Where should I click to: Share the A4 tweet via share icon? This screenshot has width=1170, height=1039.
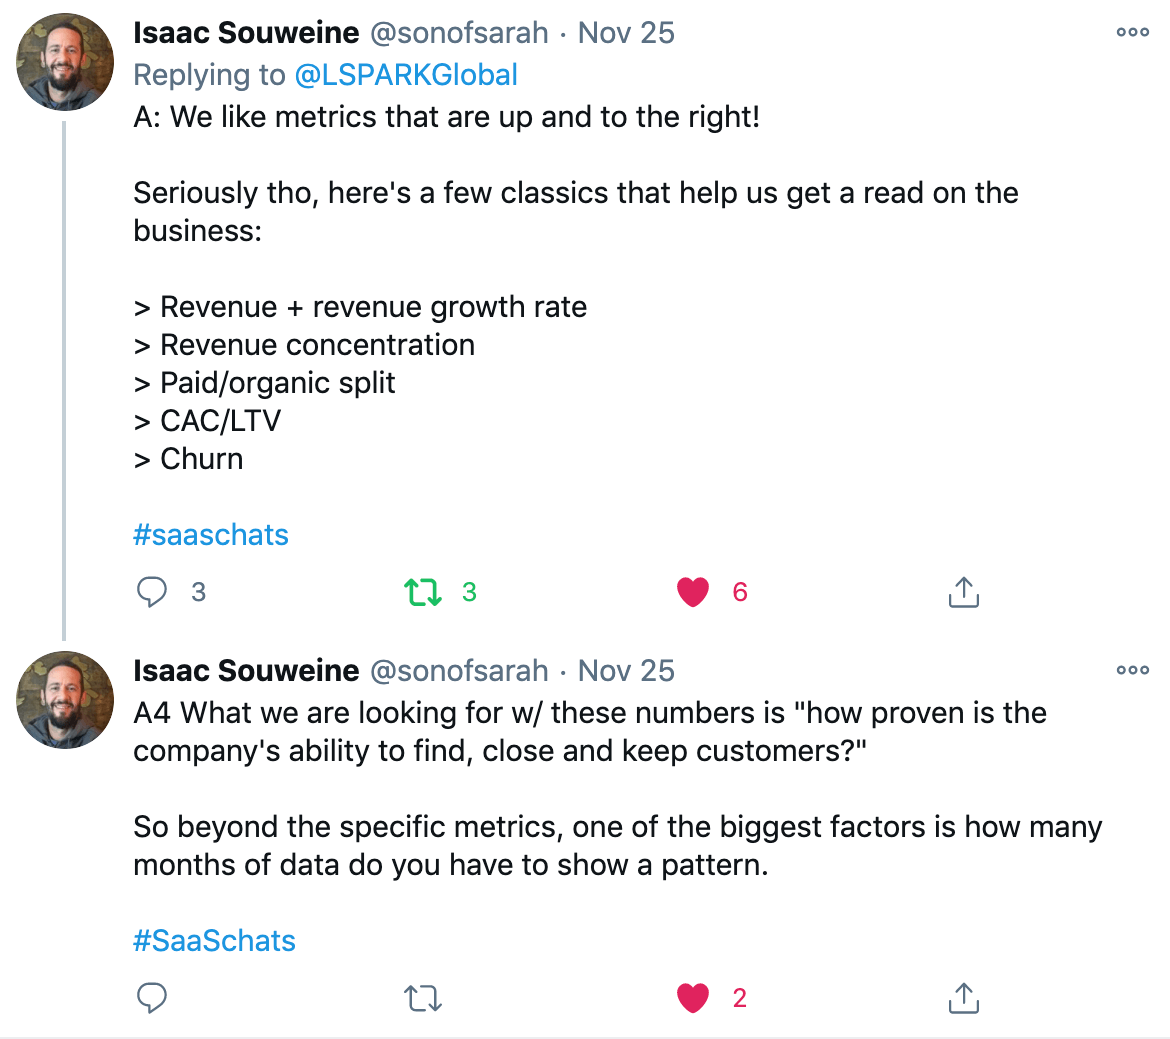tap(963, 998)
